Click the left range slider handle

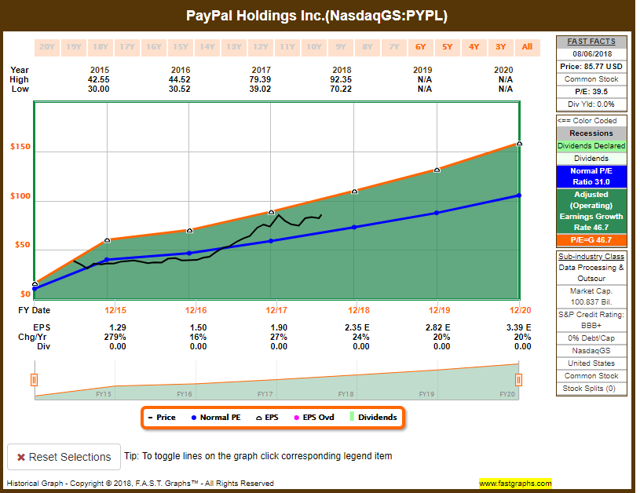(x=34, y=380)
